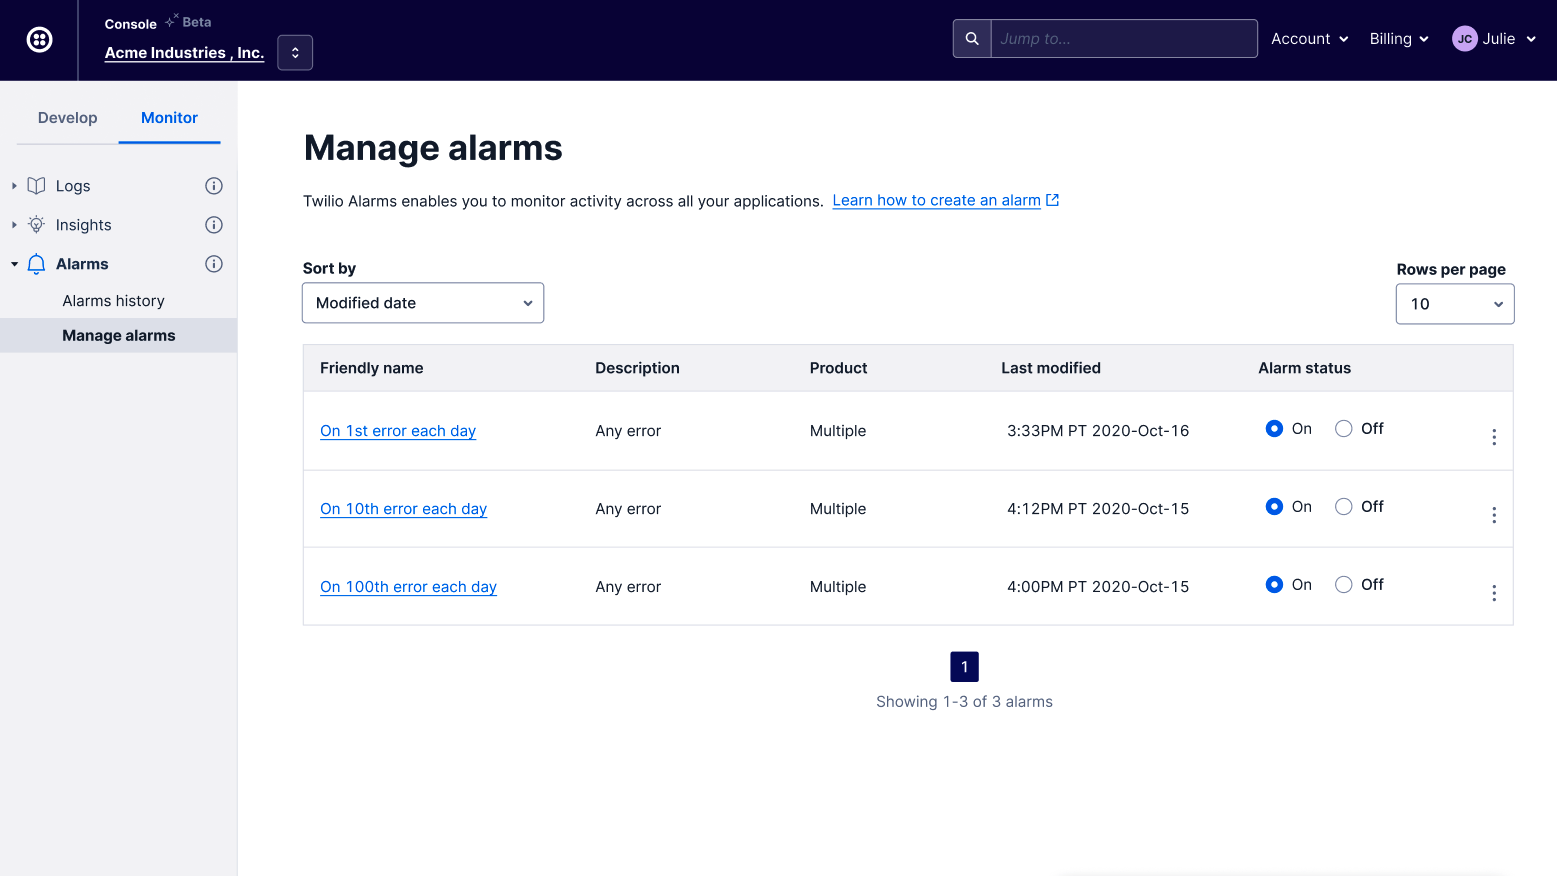Select On for 10th error alarm
The width and height of the screenshot is (1557, 876).
tap(1274, 506)
